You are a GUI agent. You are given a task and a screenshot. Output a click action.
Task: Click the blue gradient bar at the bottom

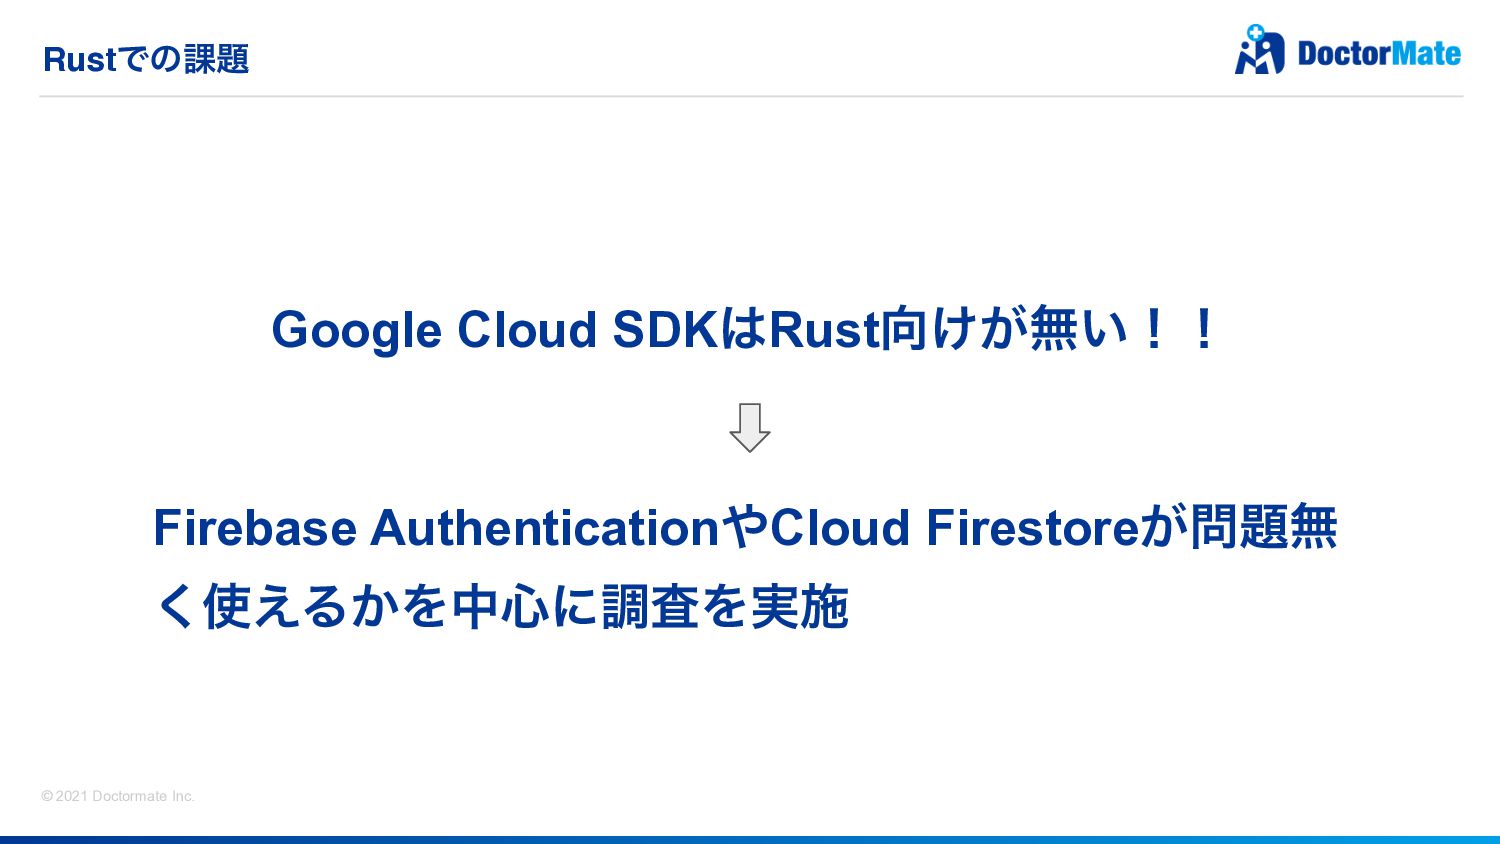click(750, 839)
